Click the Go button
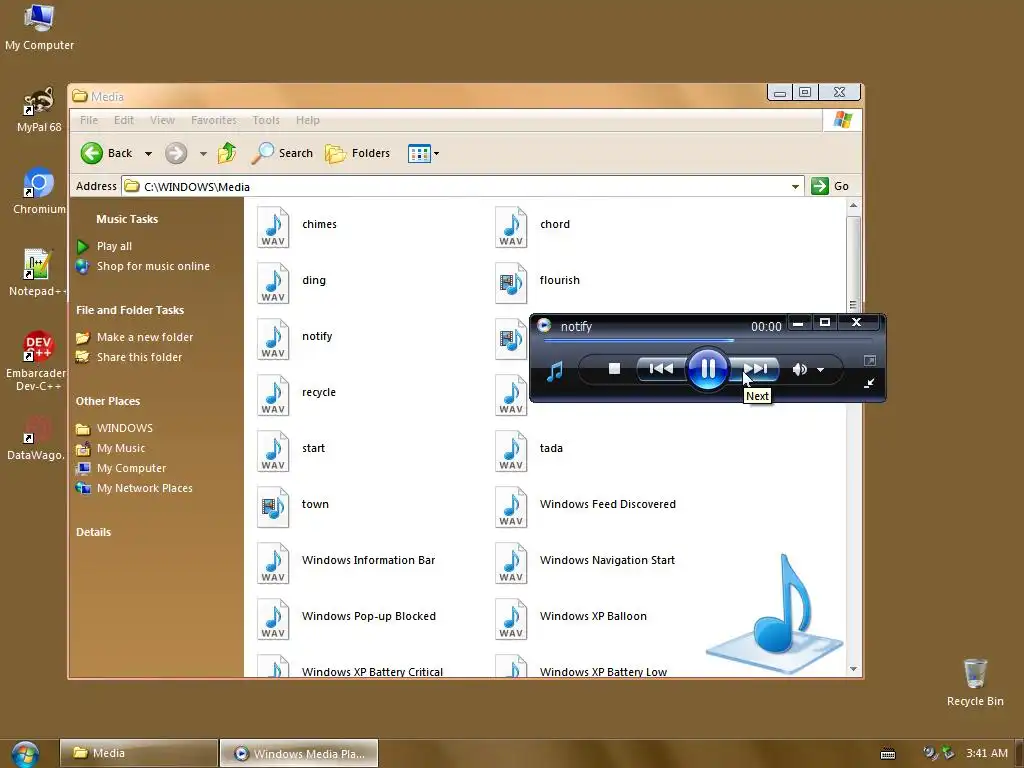The image size is (1024, 768). click(829, 186)
